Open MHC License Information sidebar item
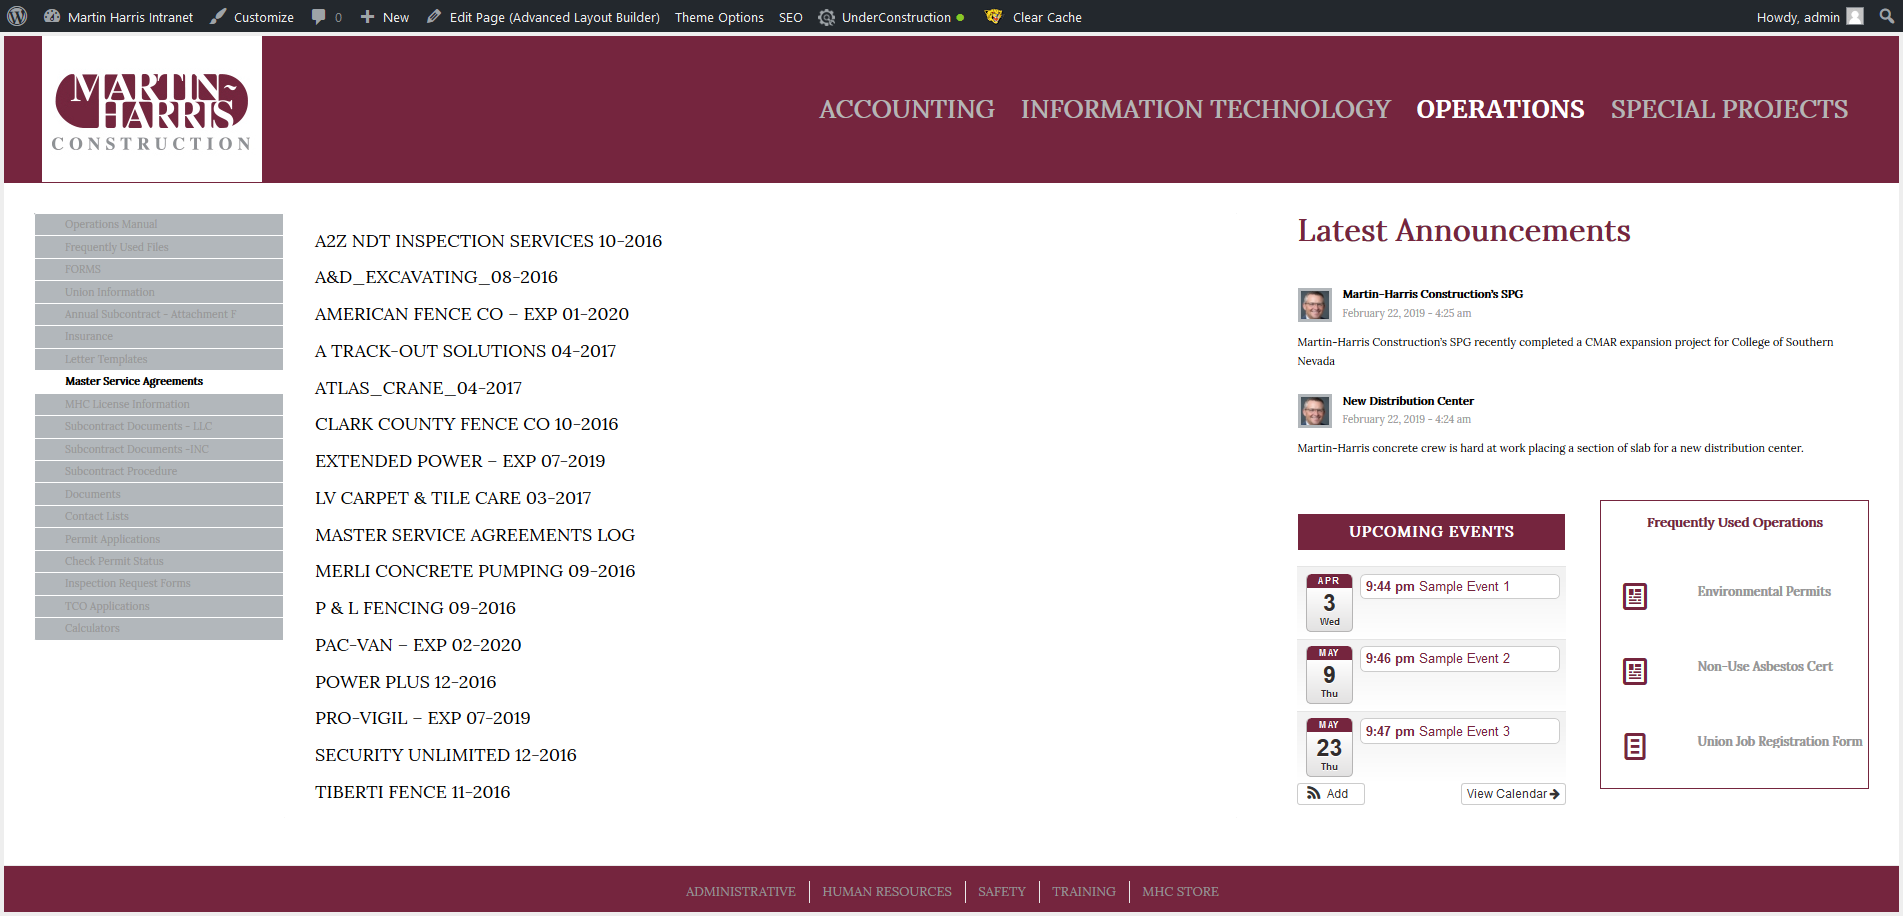Image resolution: width=1903 pixels, height=916 pixels. click(159, 404)
